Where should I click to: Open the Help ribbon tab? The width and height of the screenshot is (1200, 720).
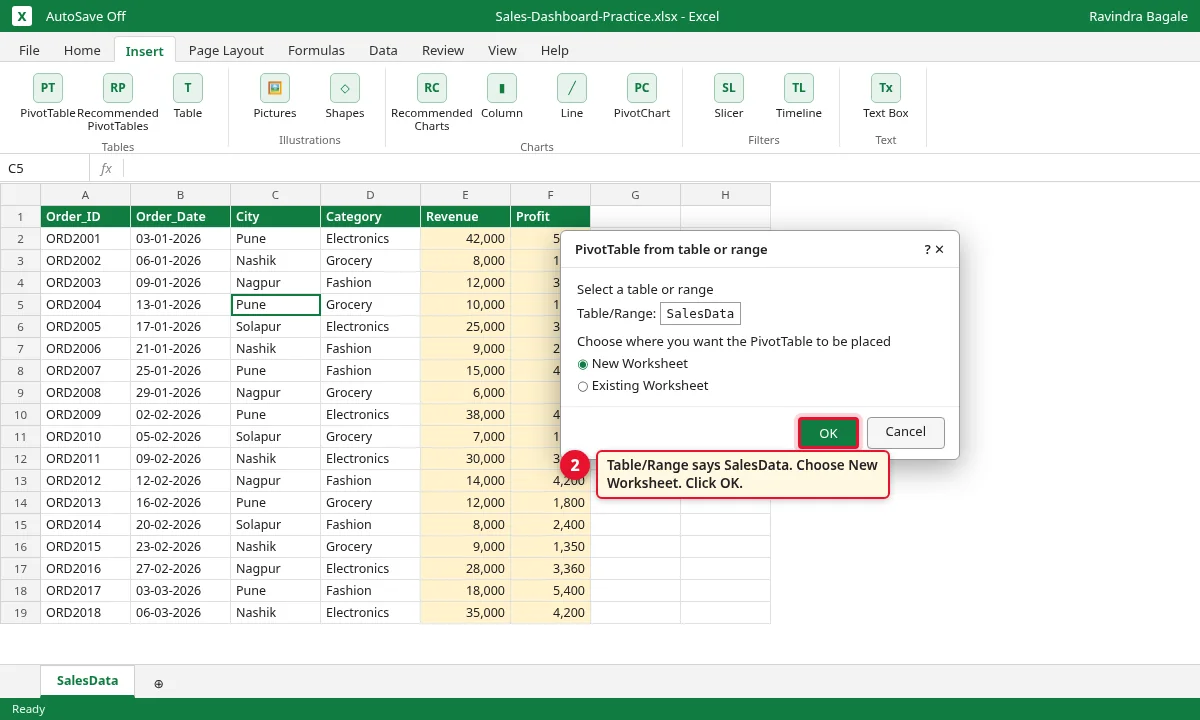click(555, 50)
